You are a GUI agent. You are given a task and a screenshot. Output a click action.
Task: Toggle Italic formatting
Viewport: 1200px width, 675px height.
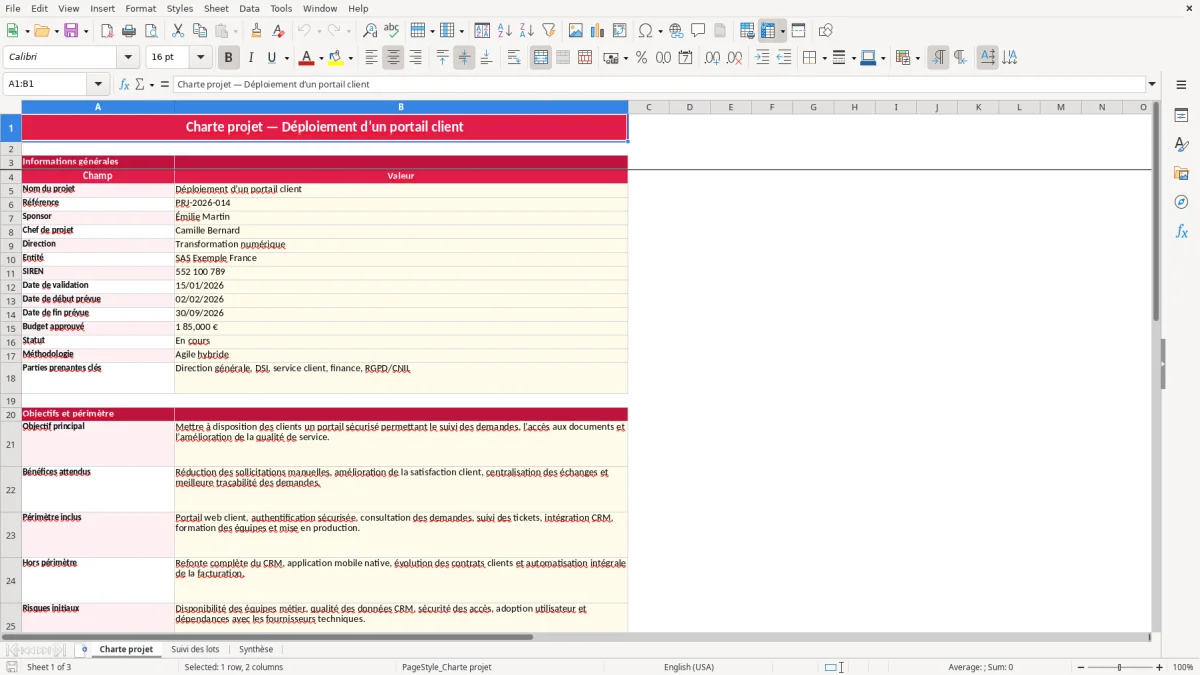tap(251, 58)
